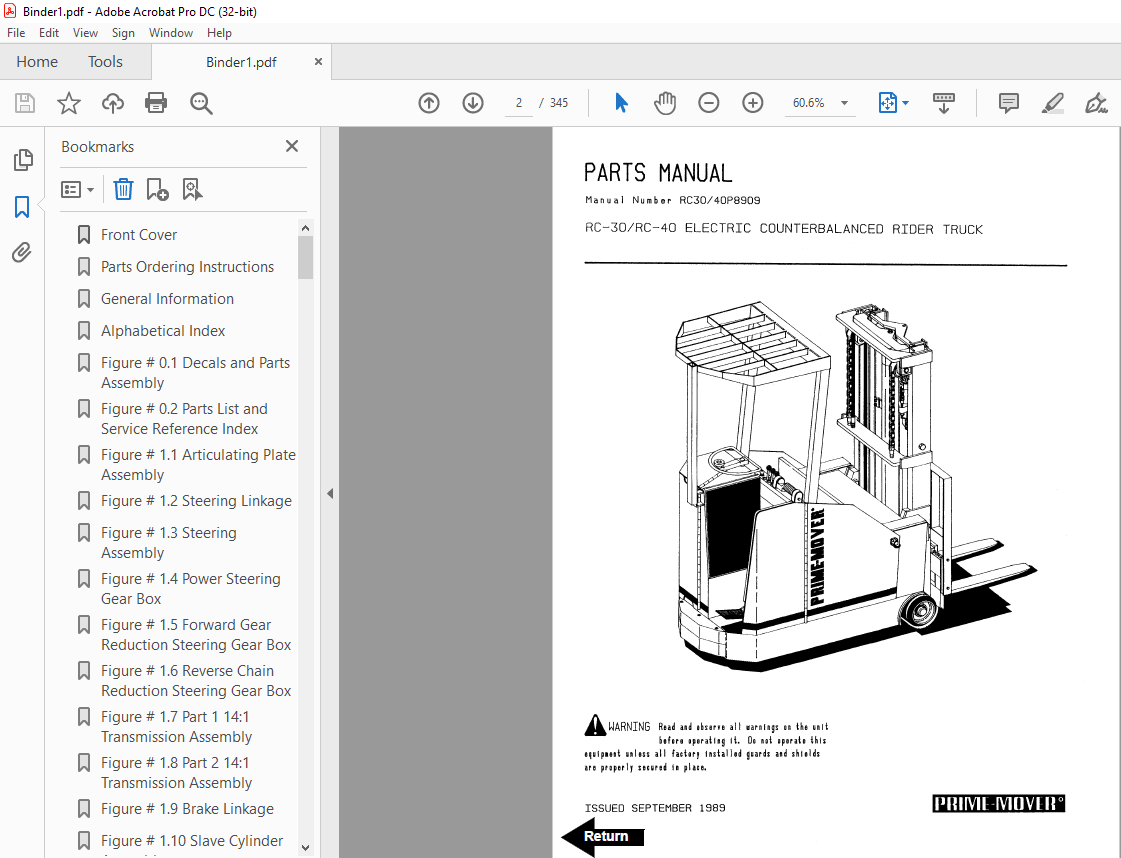Open the Find text magnifier
The height and width of the screenshot is (858, 1121).
pos(201,103)
